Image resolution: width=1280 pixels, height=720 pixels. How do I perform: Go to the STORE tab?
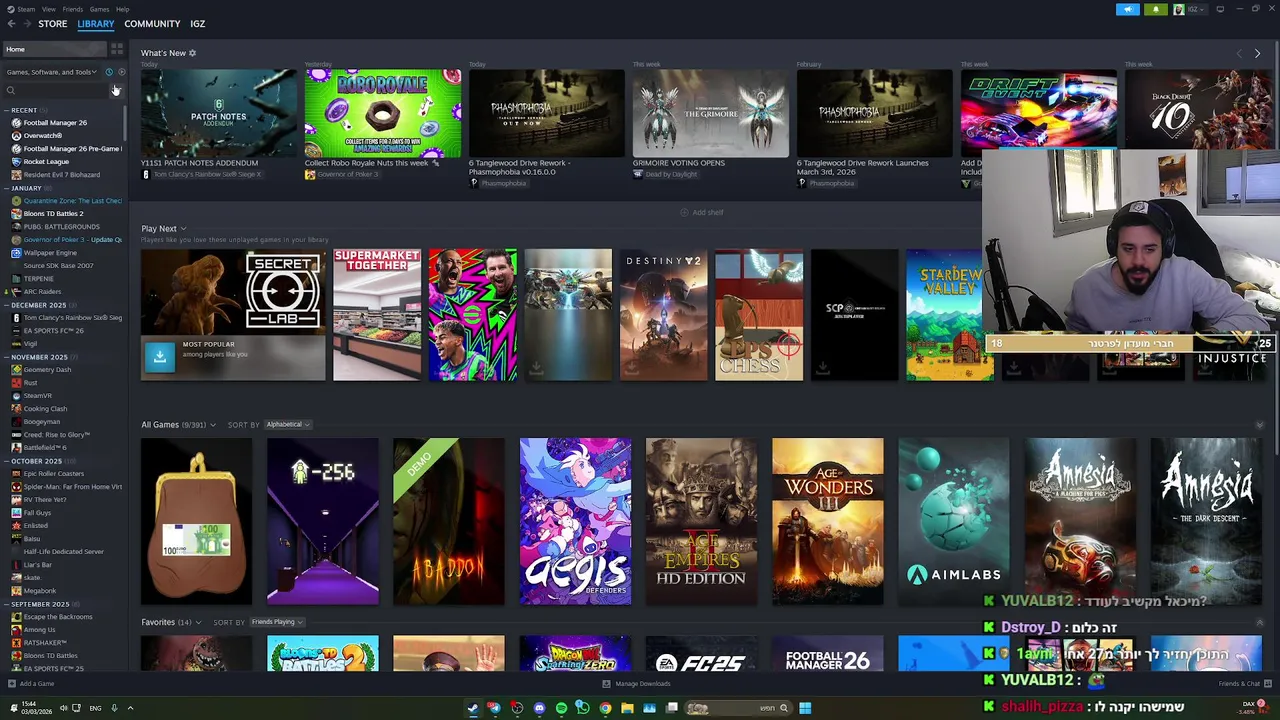[53, 24]
